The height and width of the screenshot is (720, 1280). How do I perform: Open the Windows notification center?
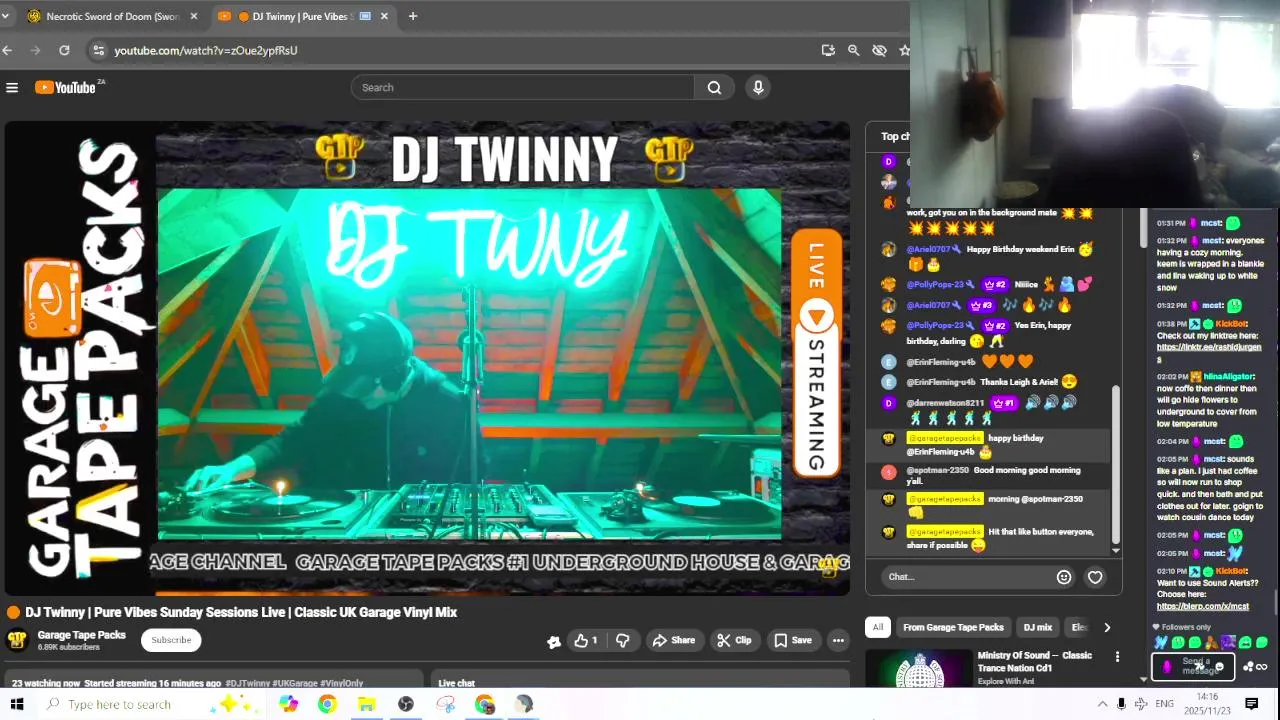tap(1251, 704)
